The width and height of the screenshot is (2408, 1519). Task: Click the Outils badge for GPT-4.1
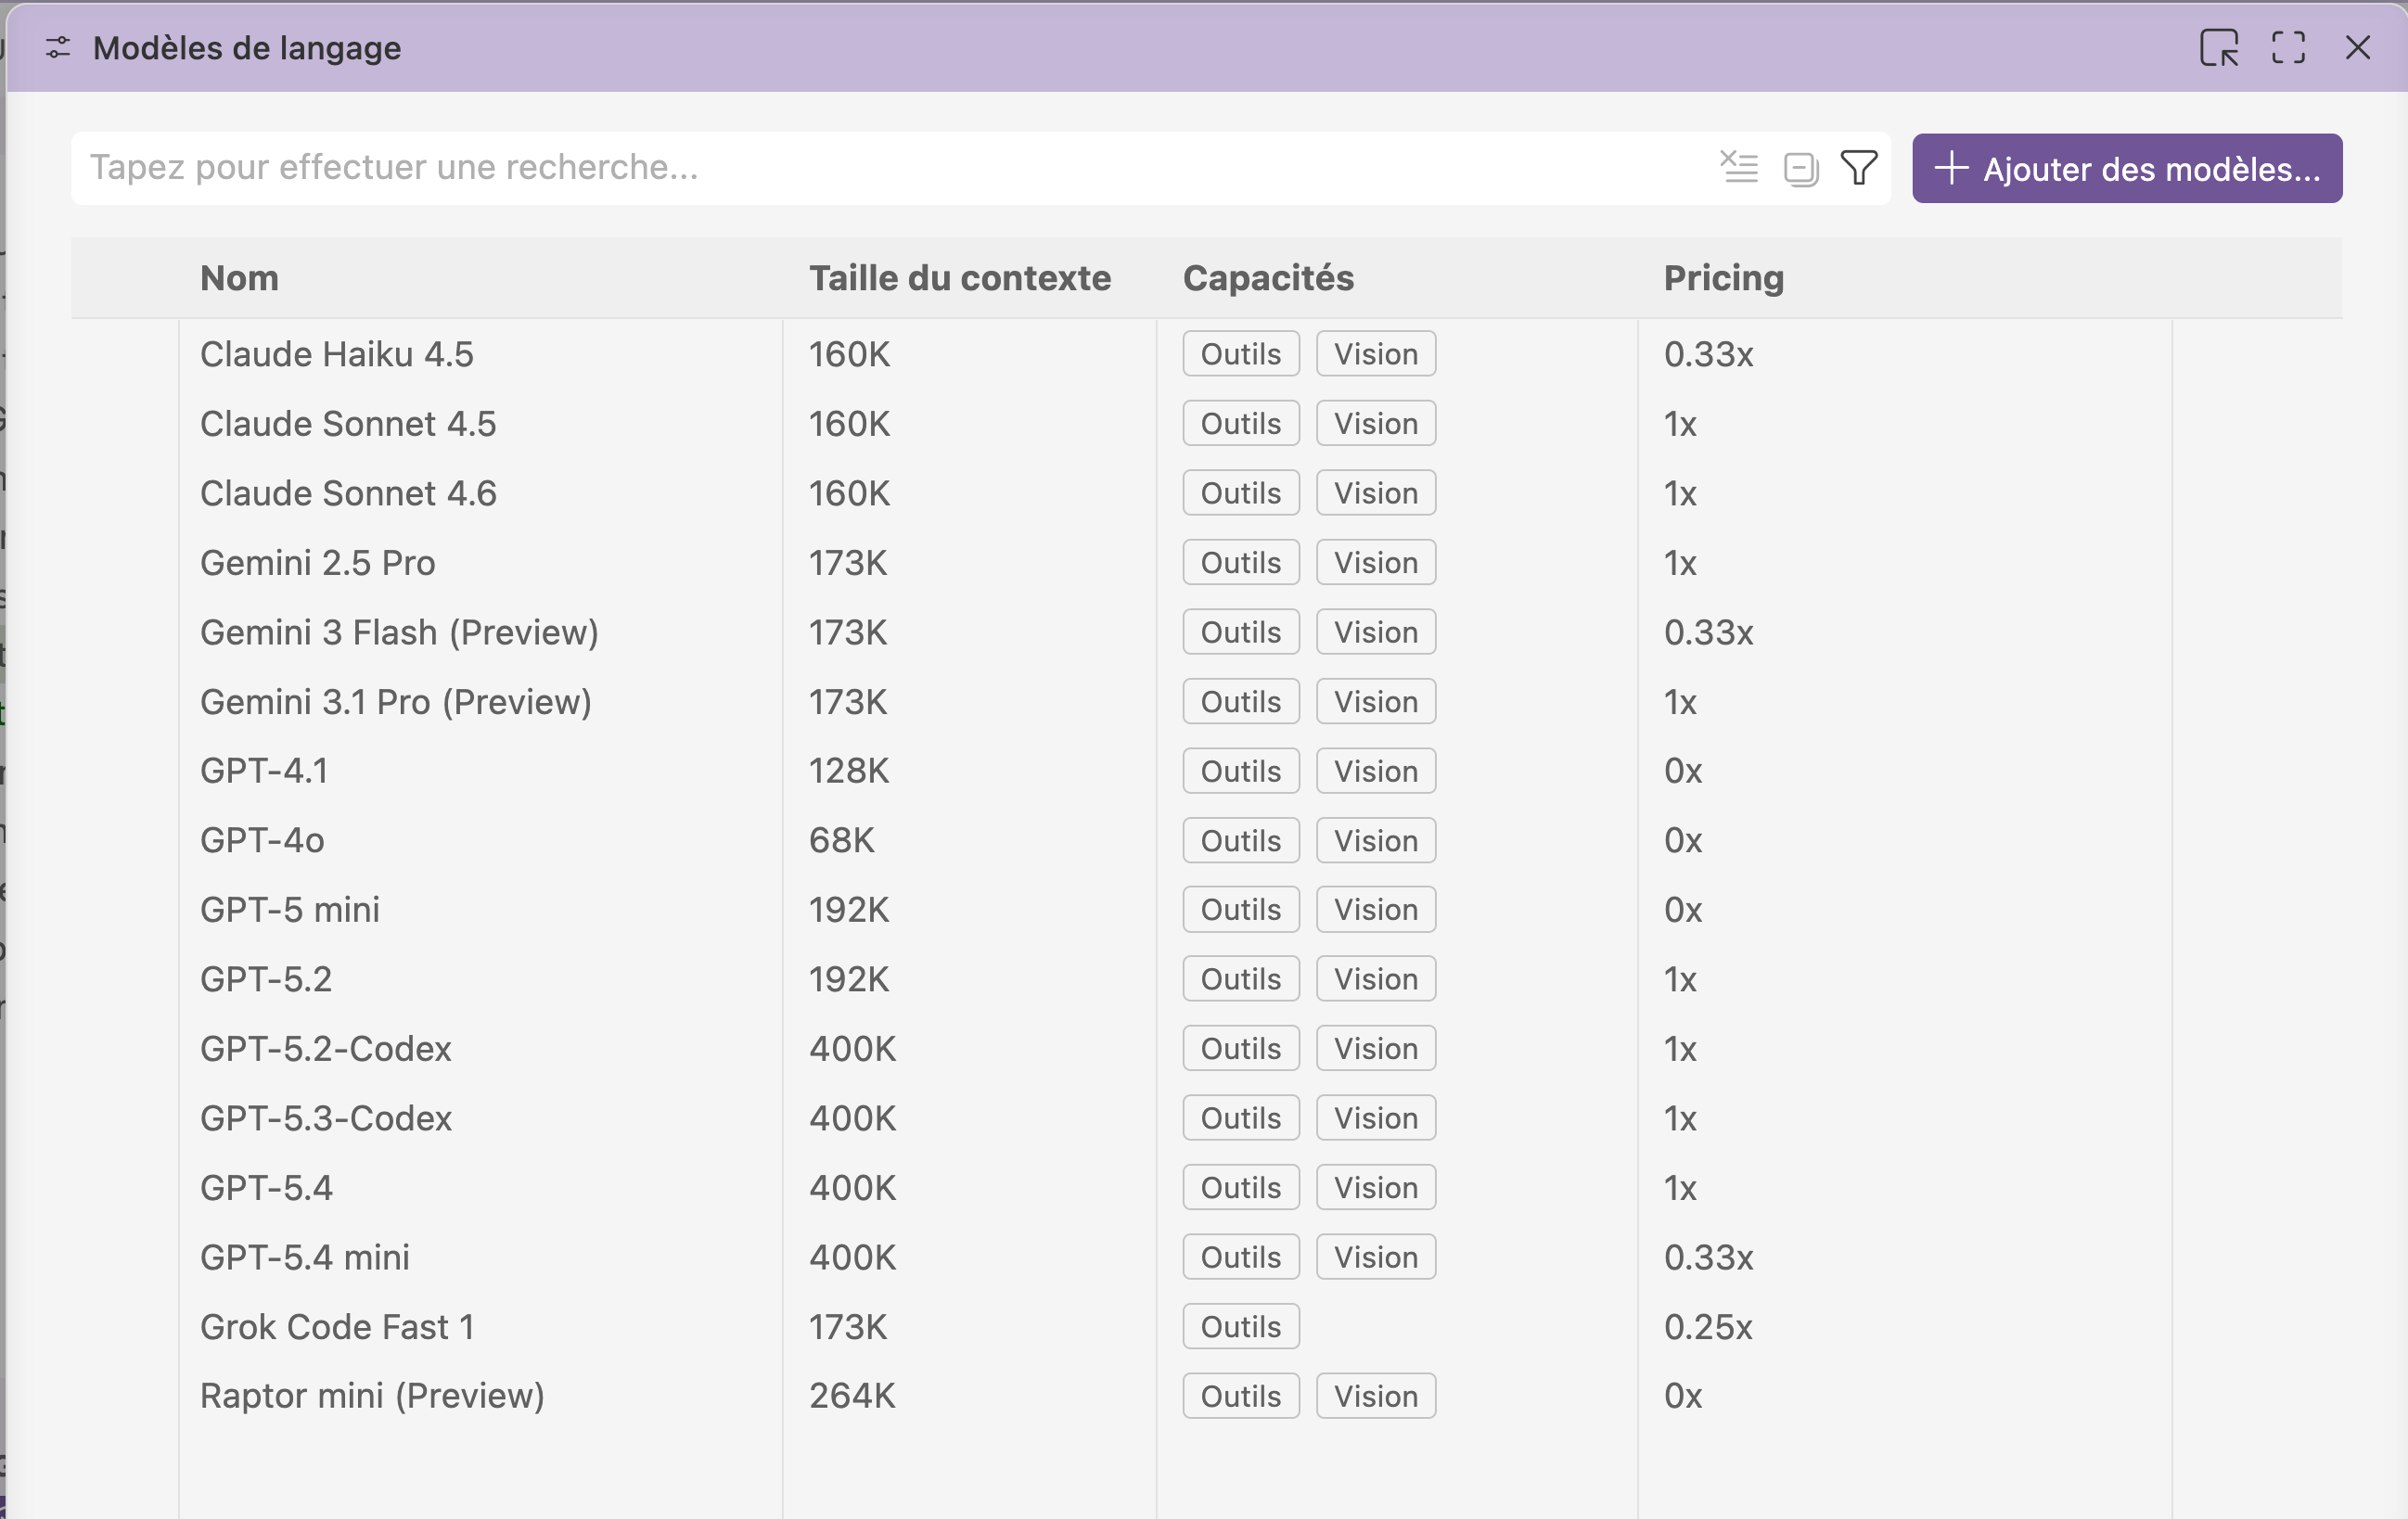click(1241, 771)
